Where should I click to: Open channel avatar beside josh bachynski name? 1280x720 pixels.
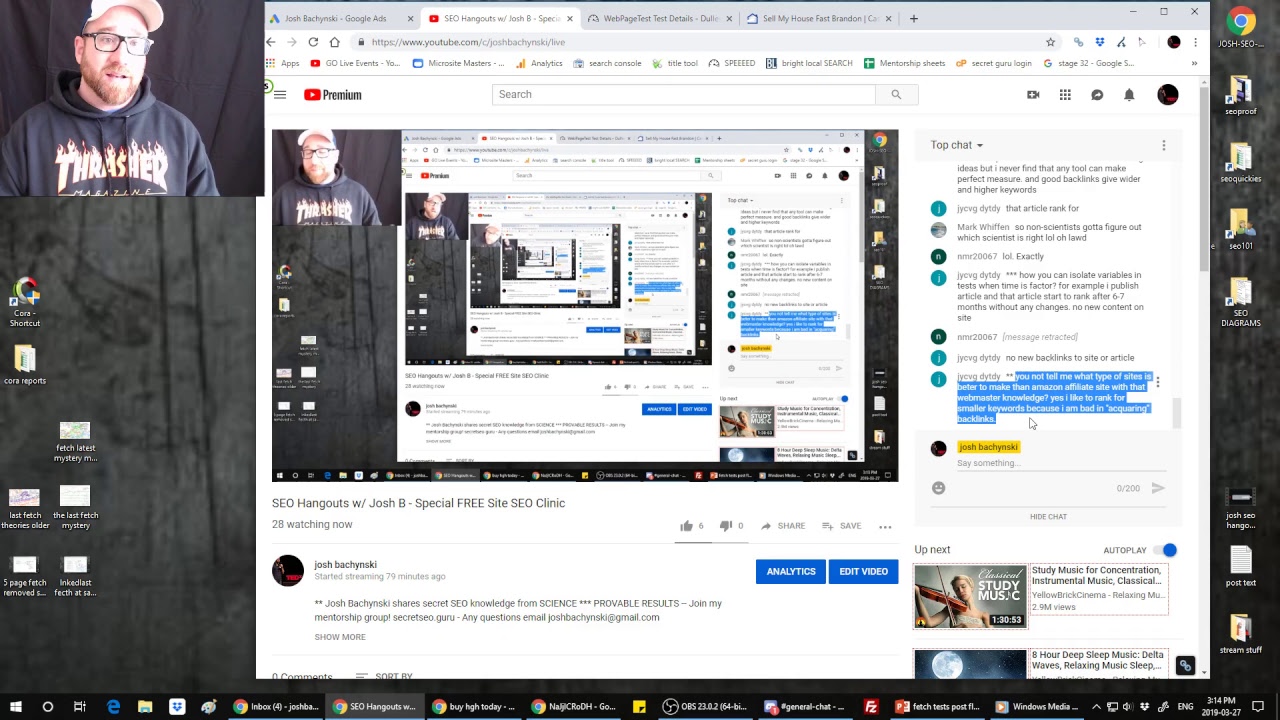point(288,571)
